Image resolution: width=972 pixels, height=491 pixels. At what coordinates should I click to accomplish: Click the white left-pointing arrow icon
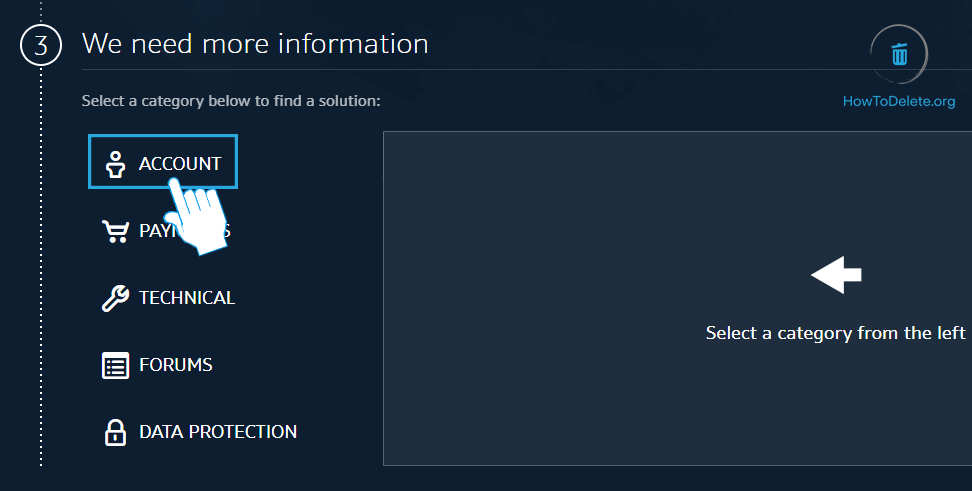click(836, 275)
